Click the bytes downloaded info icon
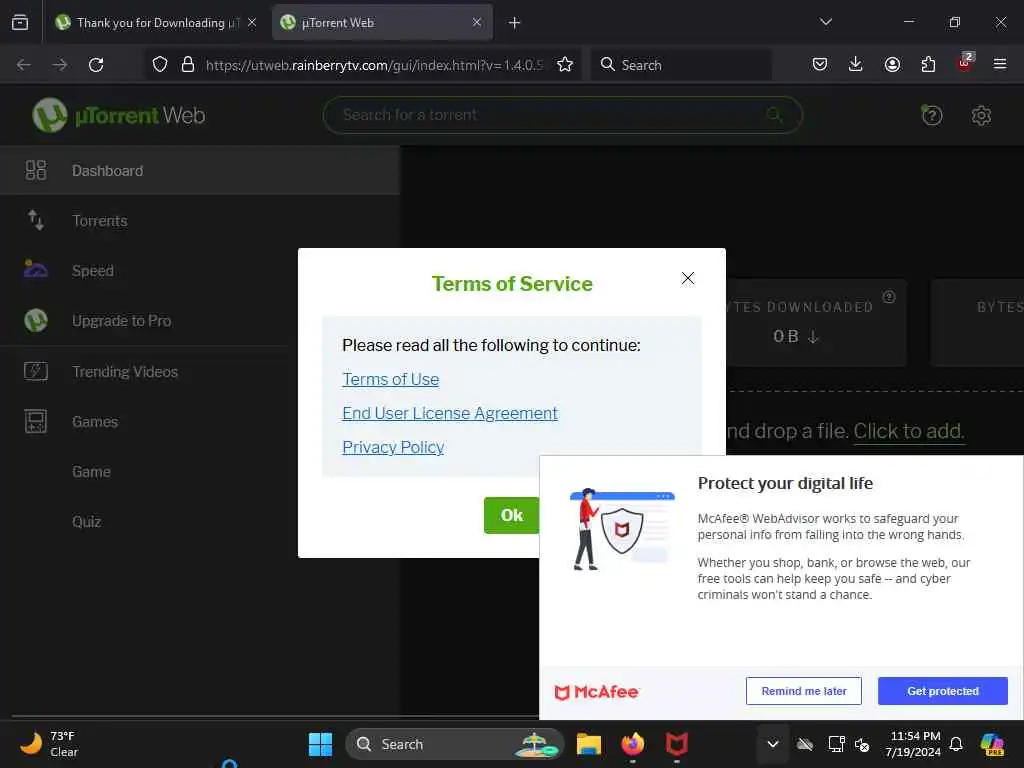The image size is (1024, 768). (x=889, y=297)
